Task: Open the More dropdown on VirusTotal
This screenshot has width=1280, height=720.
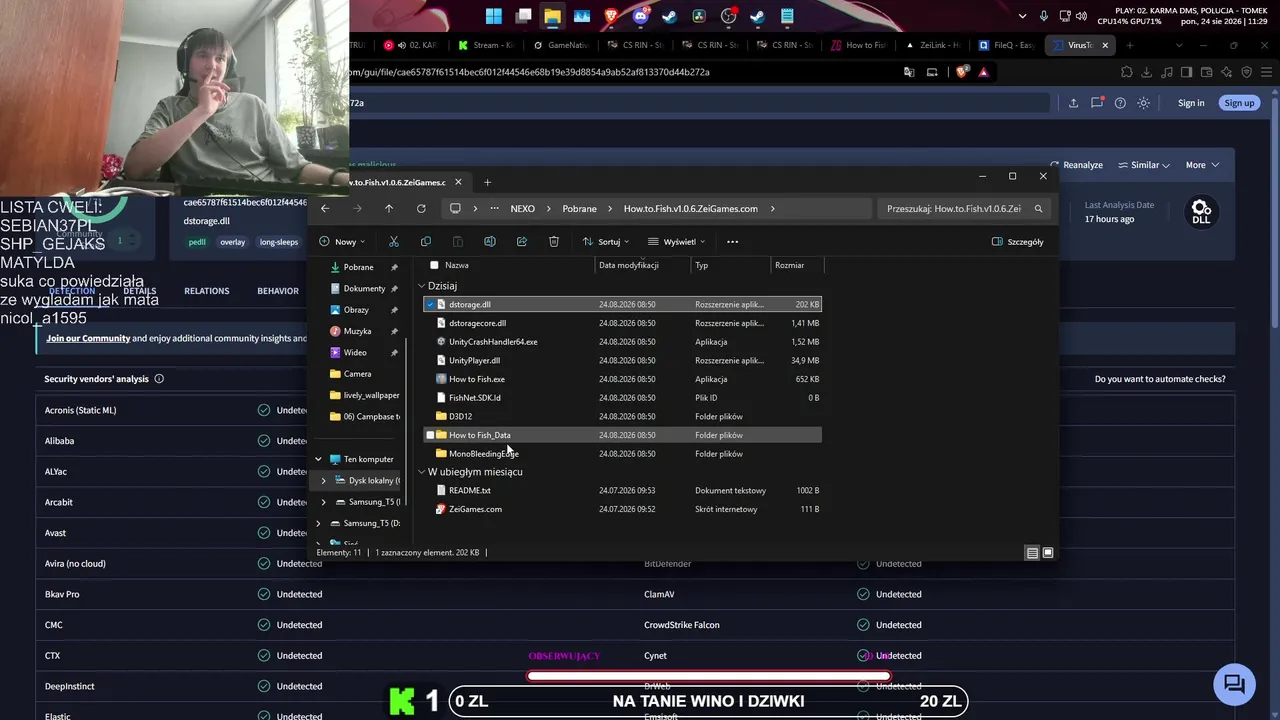Action: pyautogui.click(x=1202, y=165)
